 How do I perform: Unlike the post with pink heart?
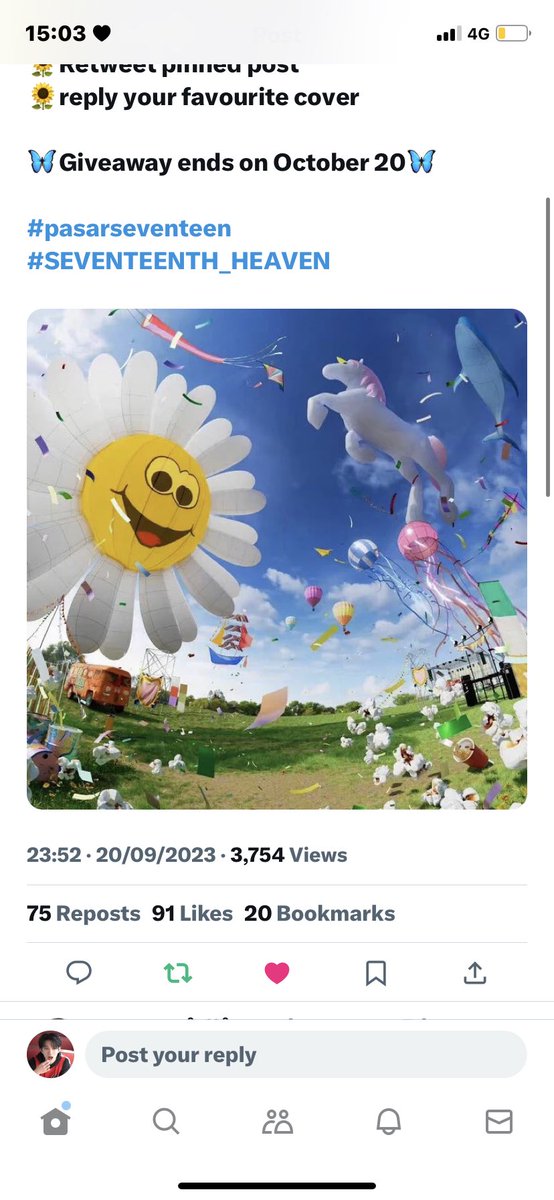(277, 972)
